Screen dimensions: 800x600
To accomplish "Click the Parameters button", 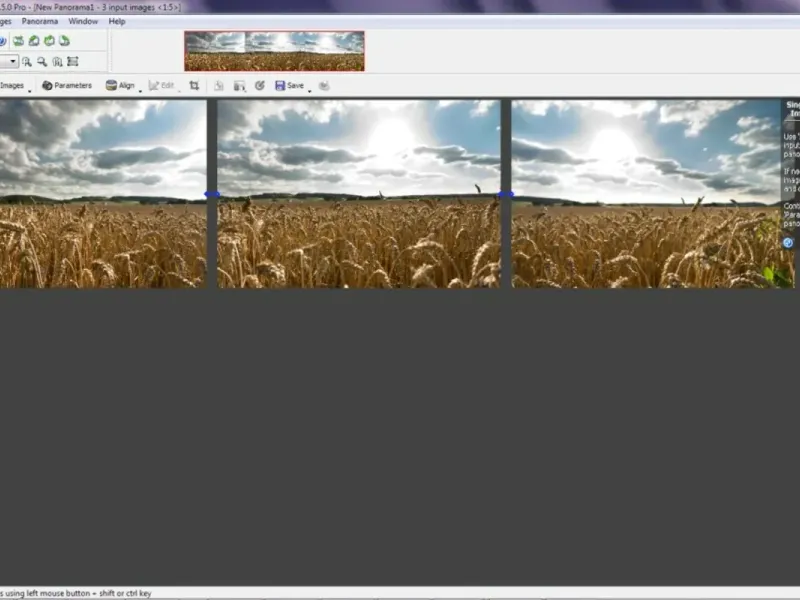I will tap(67, 86).
